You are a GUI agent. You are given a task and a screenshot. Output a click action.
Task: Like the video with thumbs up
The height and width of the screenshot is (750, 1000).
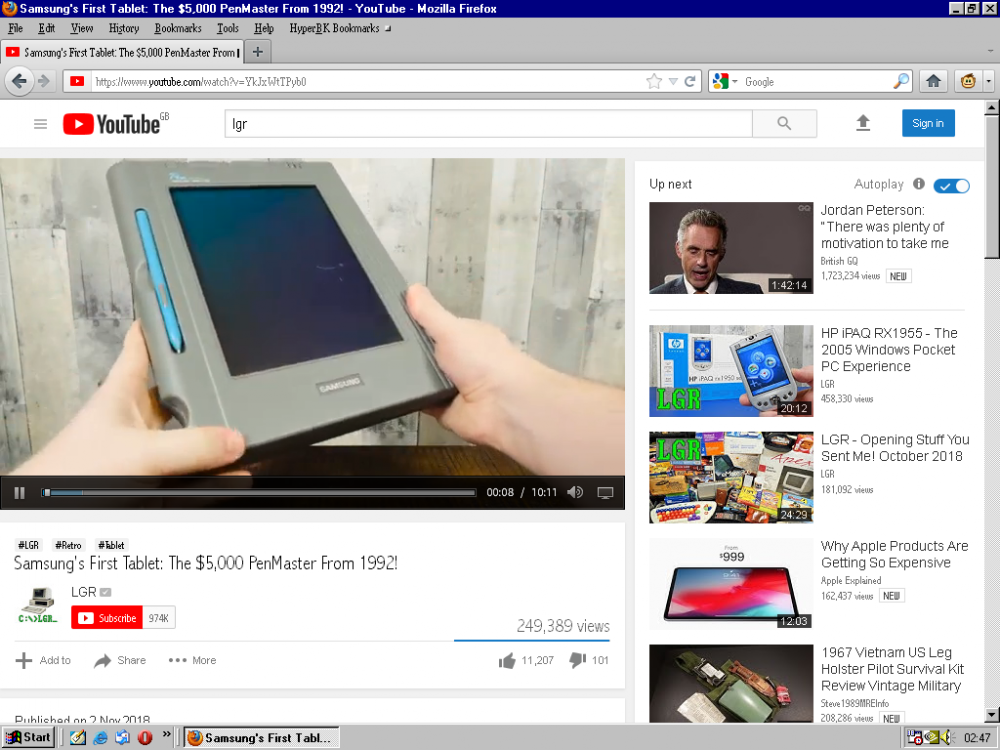[507, 660]
